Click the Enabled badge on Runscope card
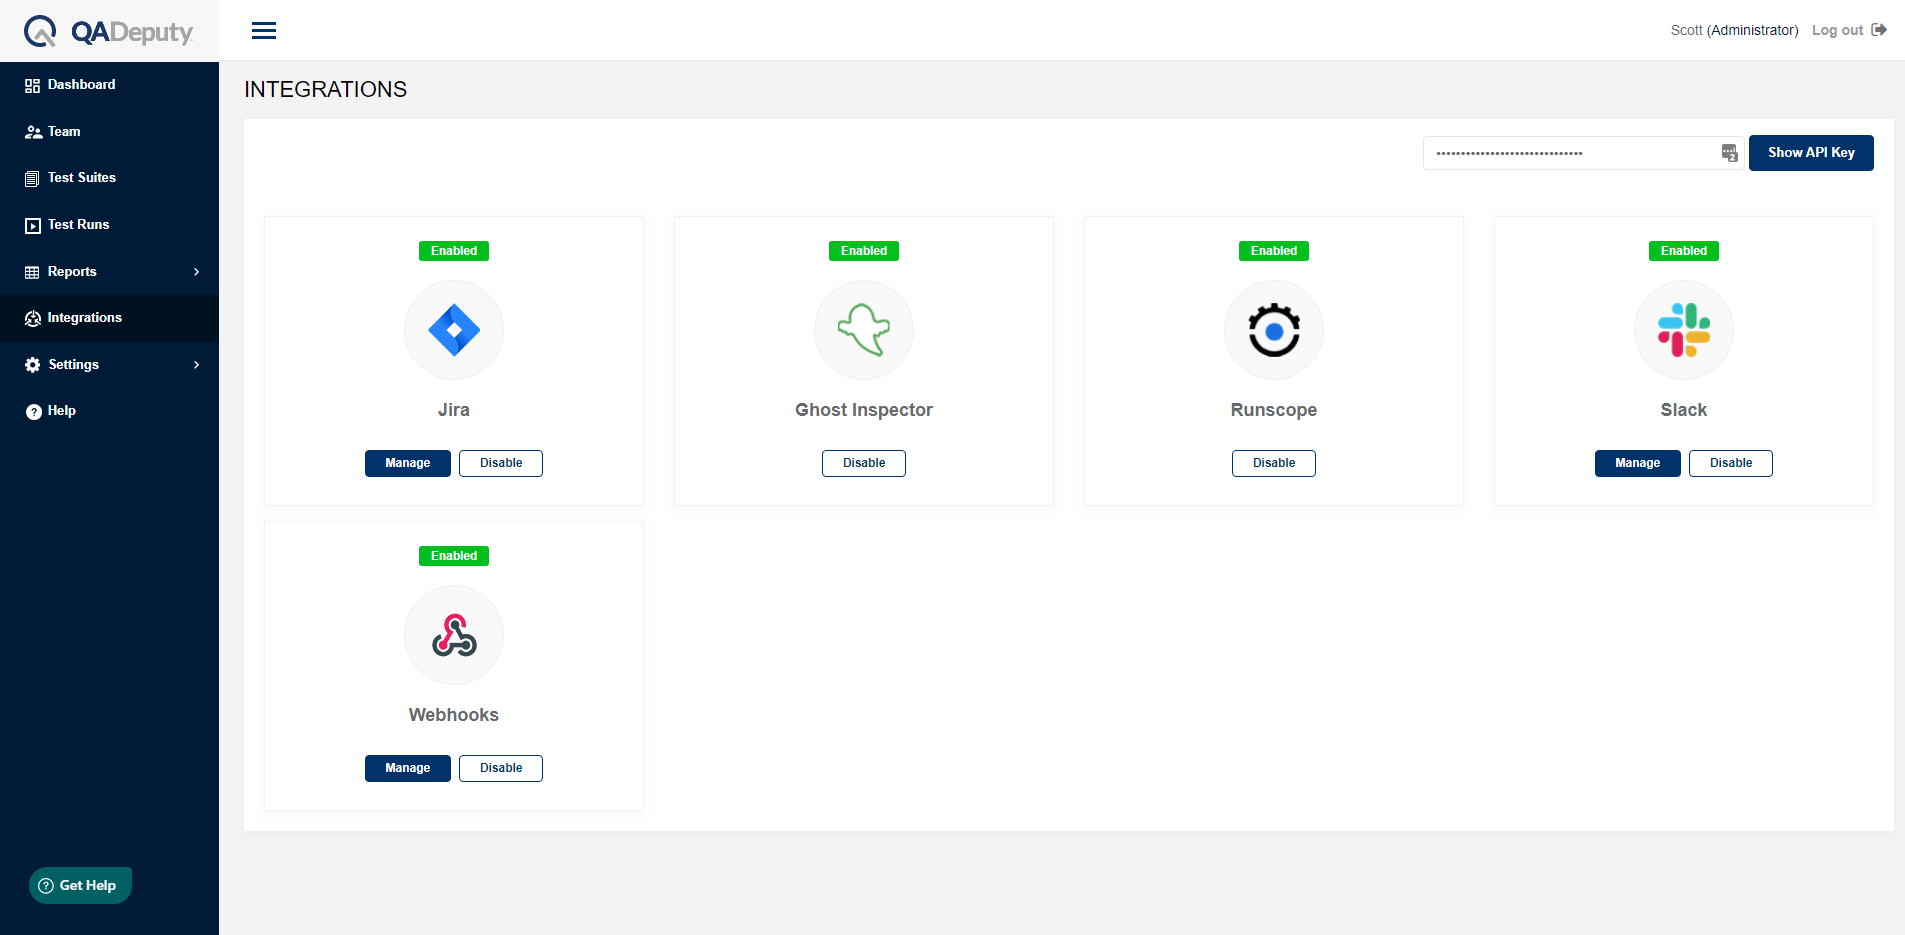This screenshot has height=935, width=1905. coord(1274,251)
